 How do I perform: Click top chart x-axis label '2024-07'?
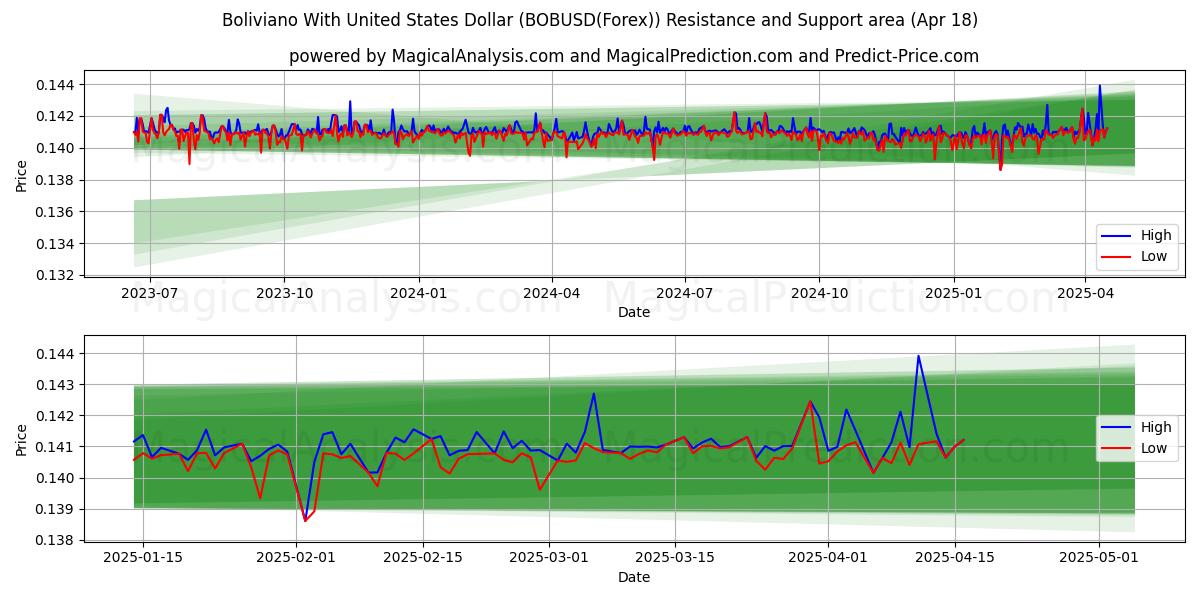(685, 293)
